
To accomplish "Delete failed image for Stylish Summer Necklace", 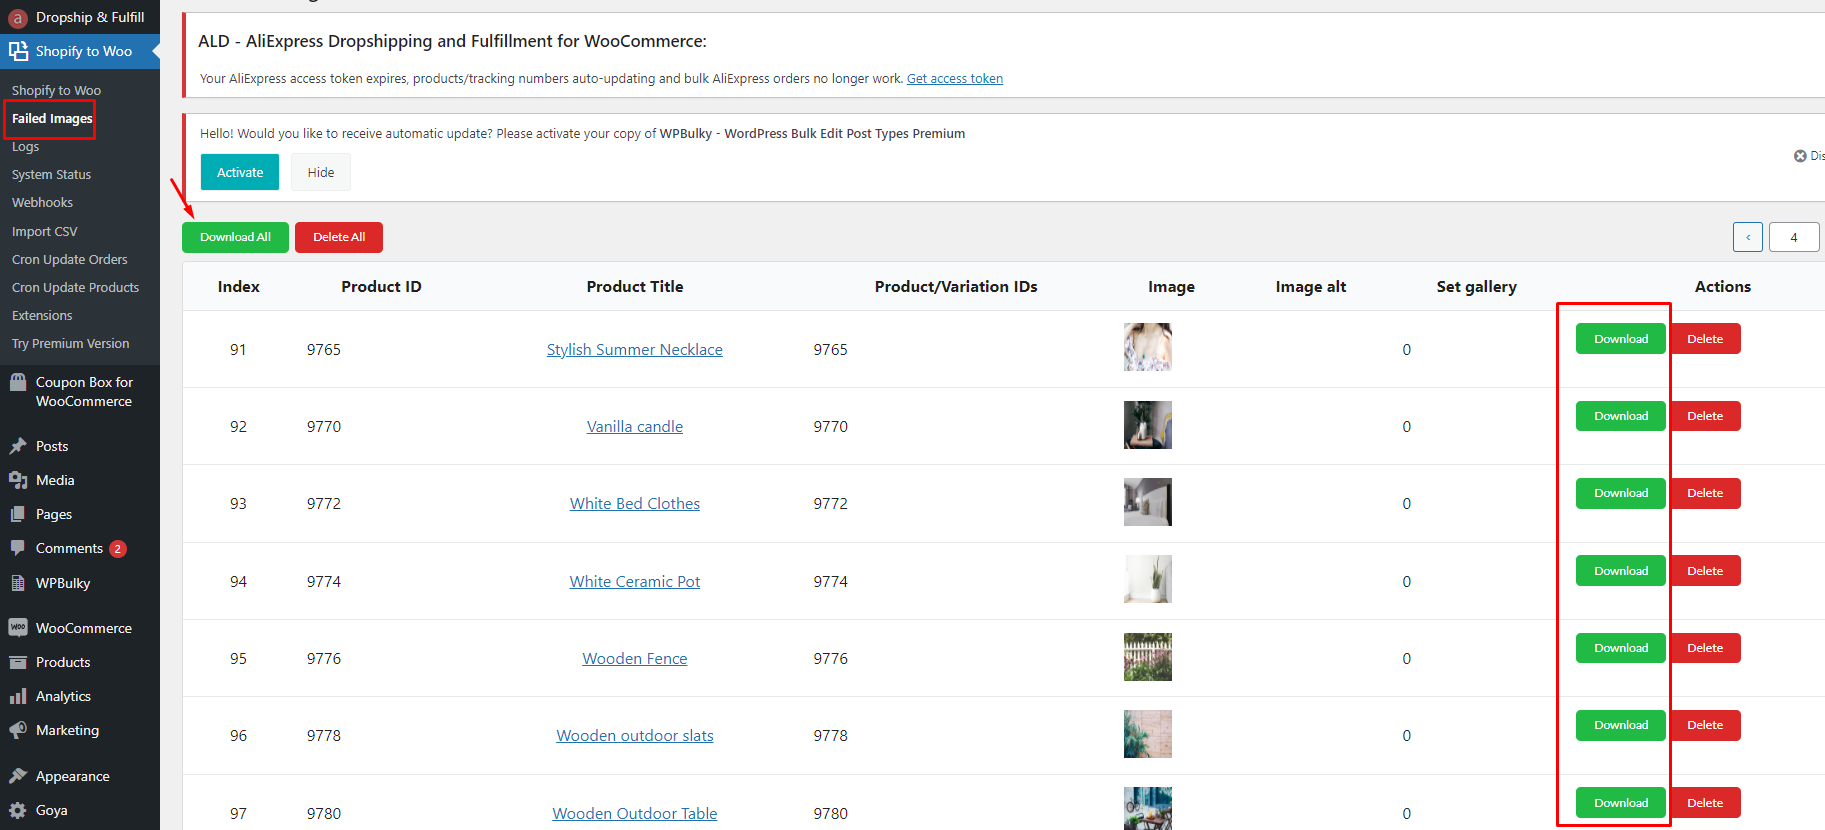I will 1705,339.
